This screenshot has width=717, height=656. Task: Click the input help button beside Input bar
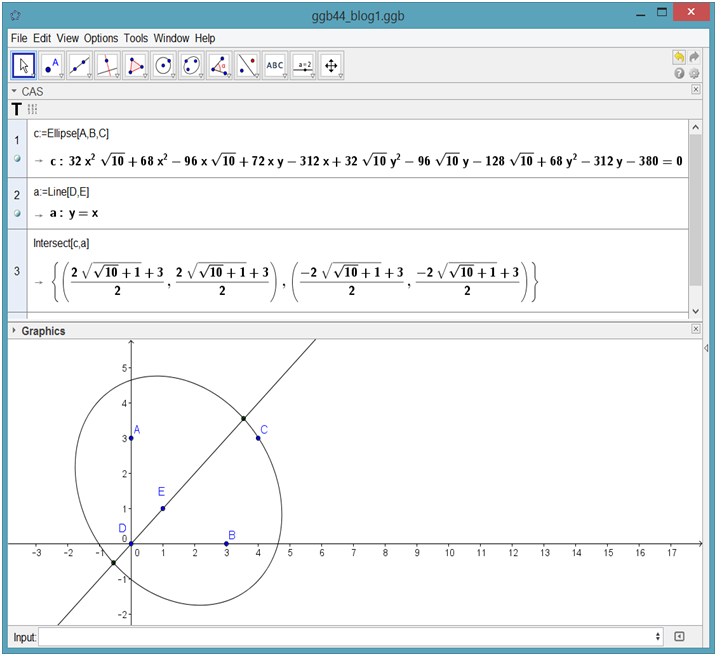click(x=679, y=636)
